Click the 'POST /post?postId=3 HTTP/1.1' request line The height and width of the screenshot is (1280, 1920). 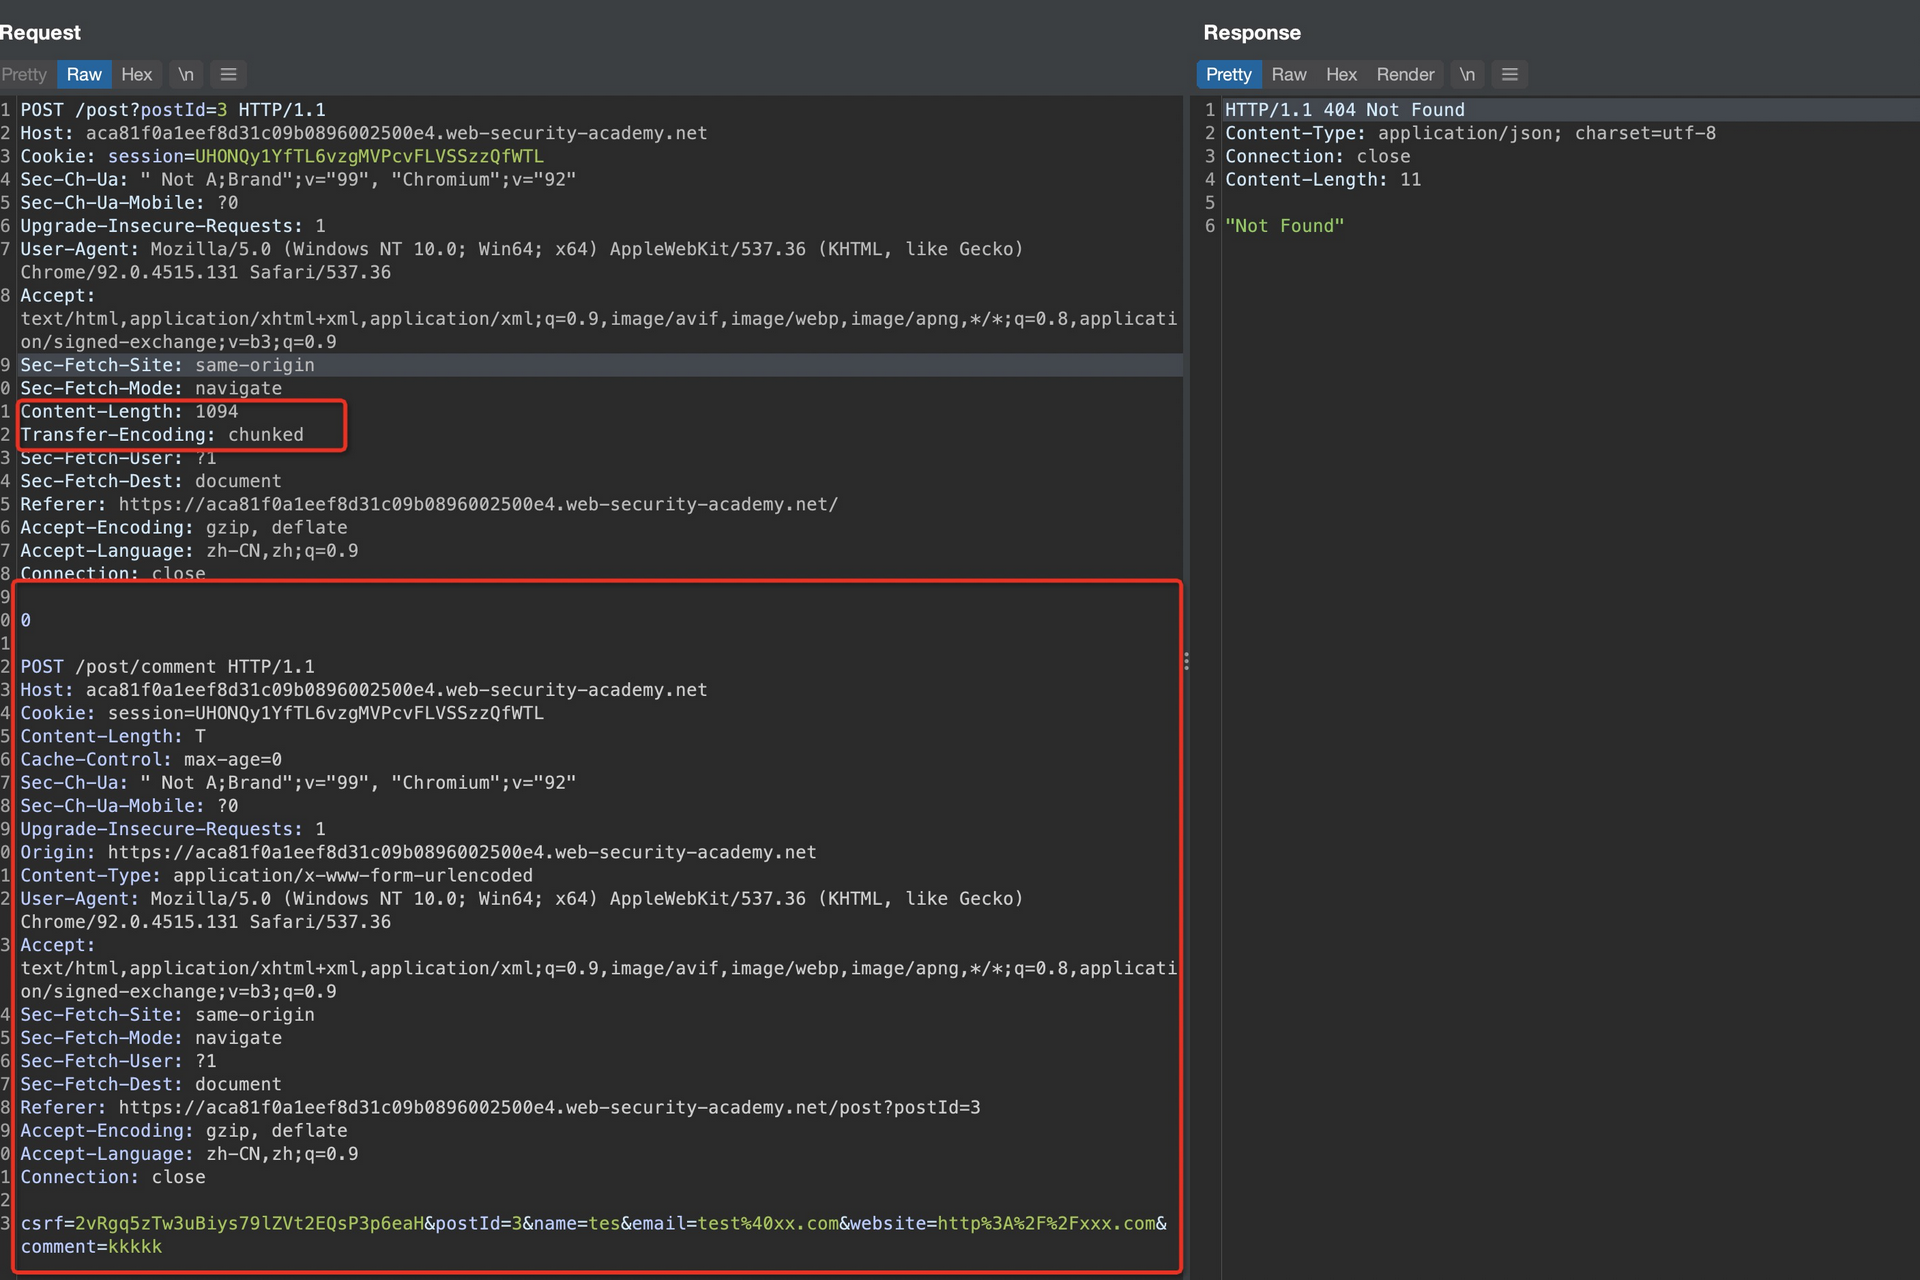point(173,110)
